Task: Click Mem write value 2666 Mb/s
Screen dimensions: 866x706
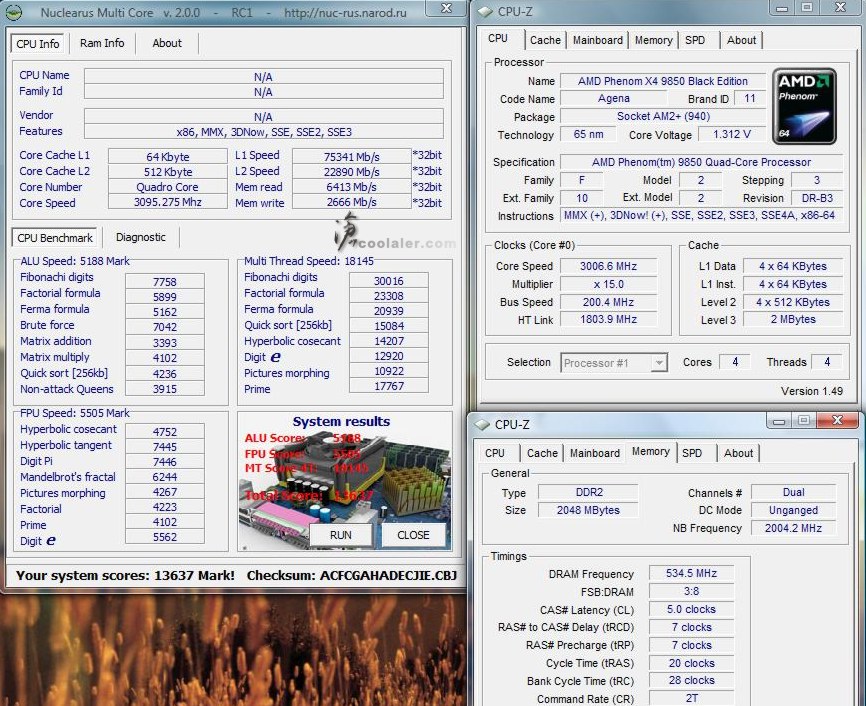Action: 351,202
